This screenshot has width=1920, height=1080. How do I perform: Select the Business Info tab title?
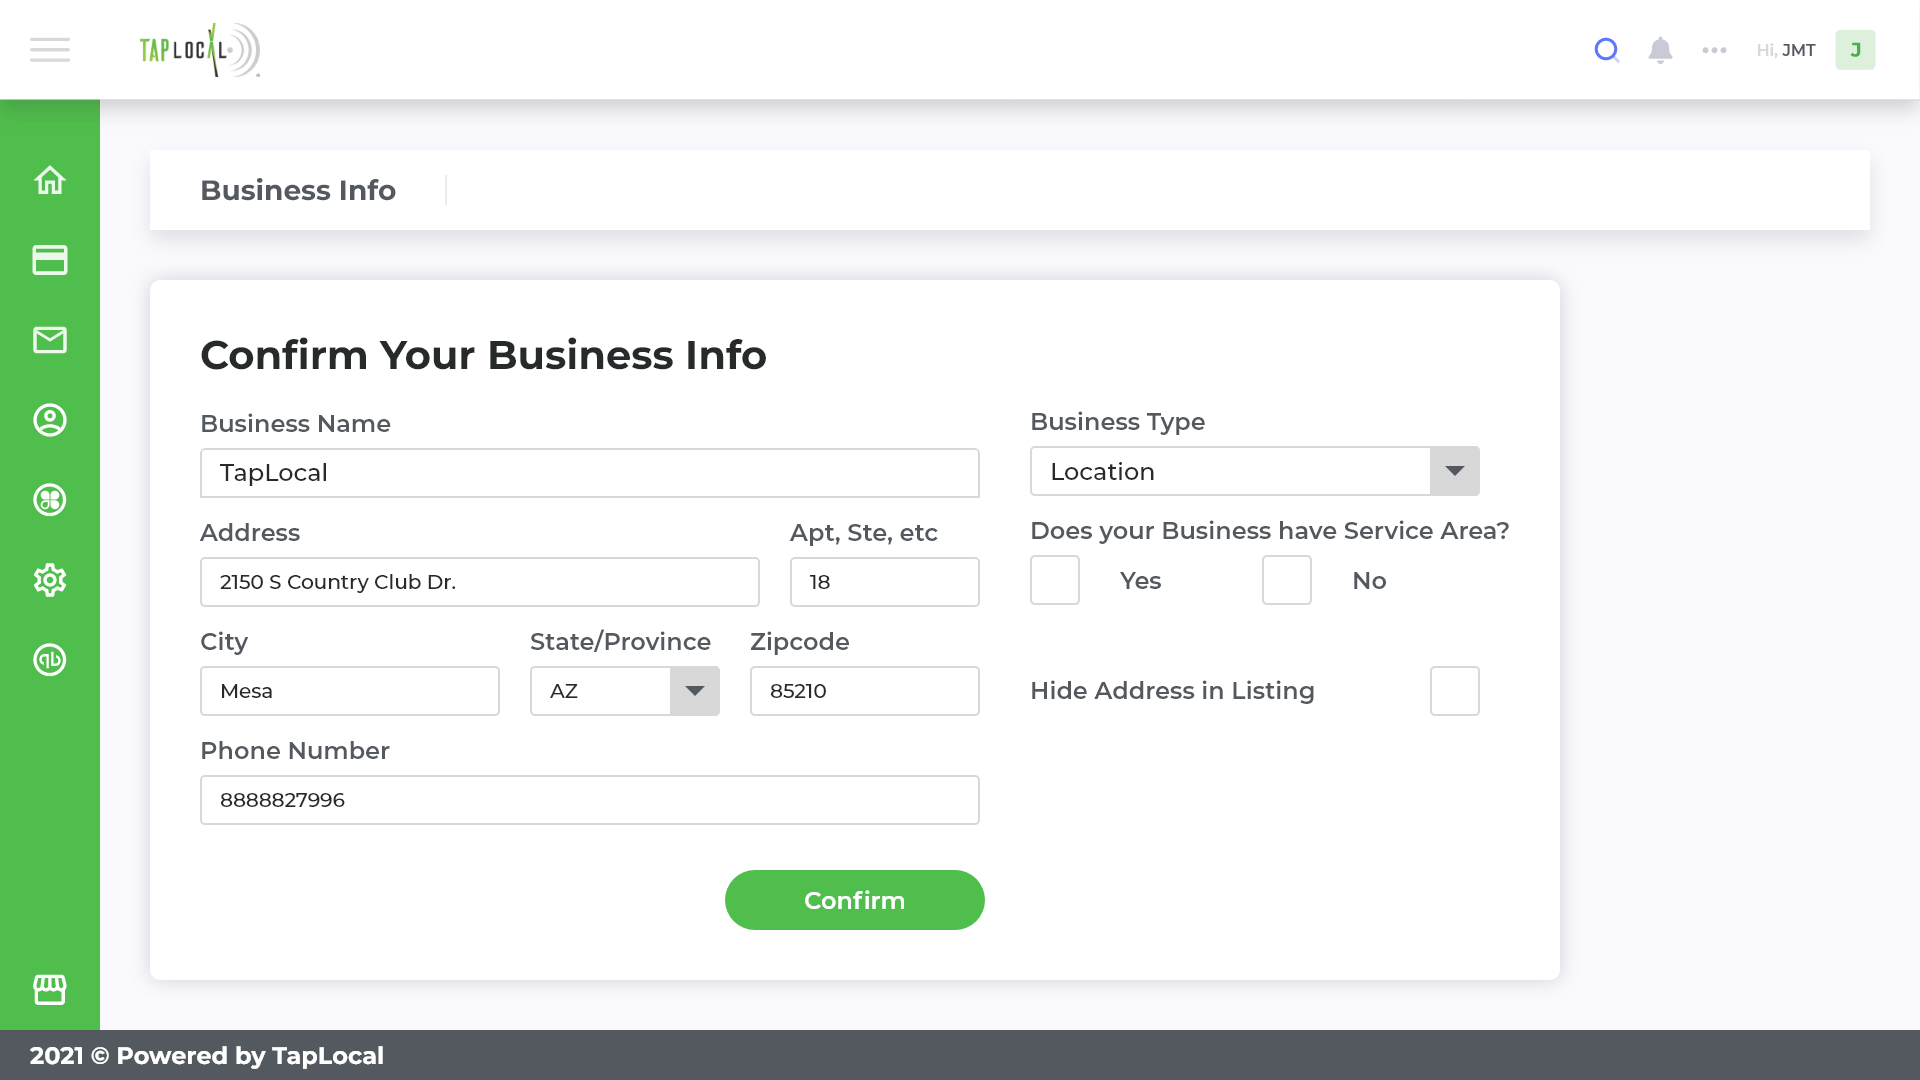(298, 190)
